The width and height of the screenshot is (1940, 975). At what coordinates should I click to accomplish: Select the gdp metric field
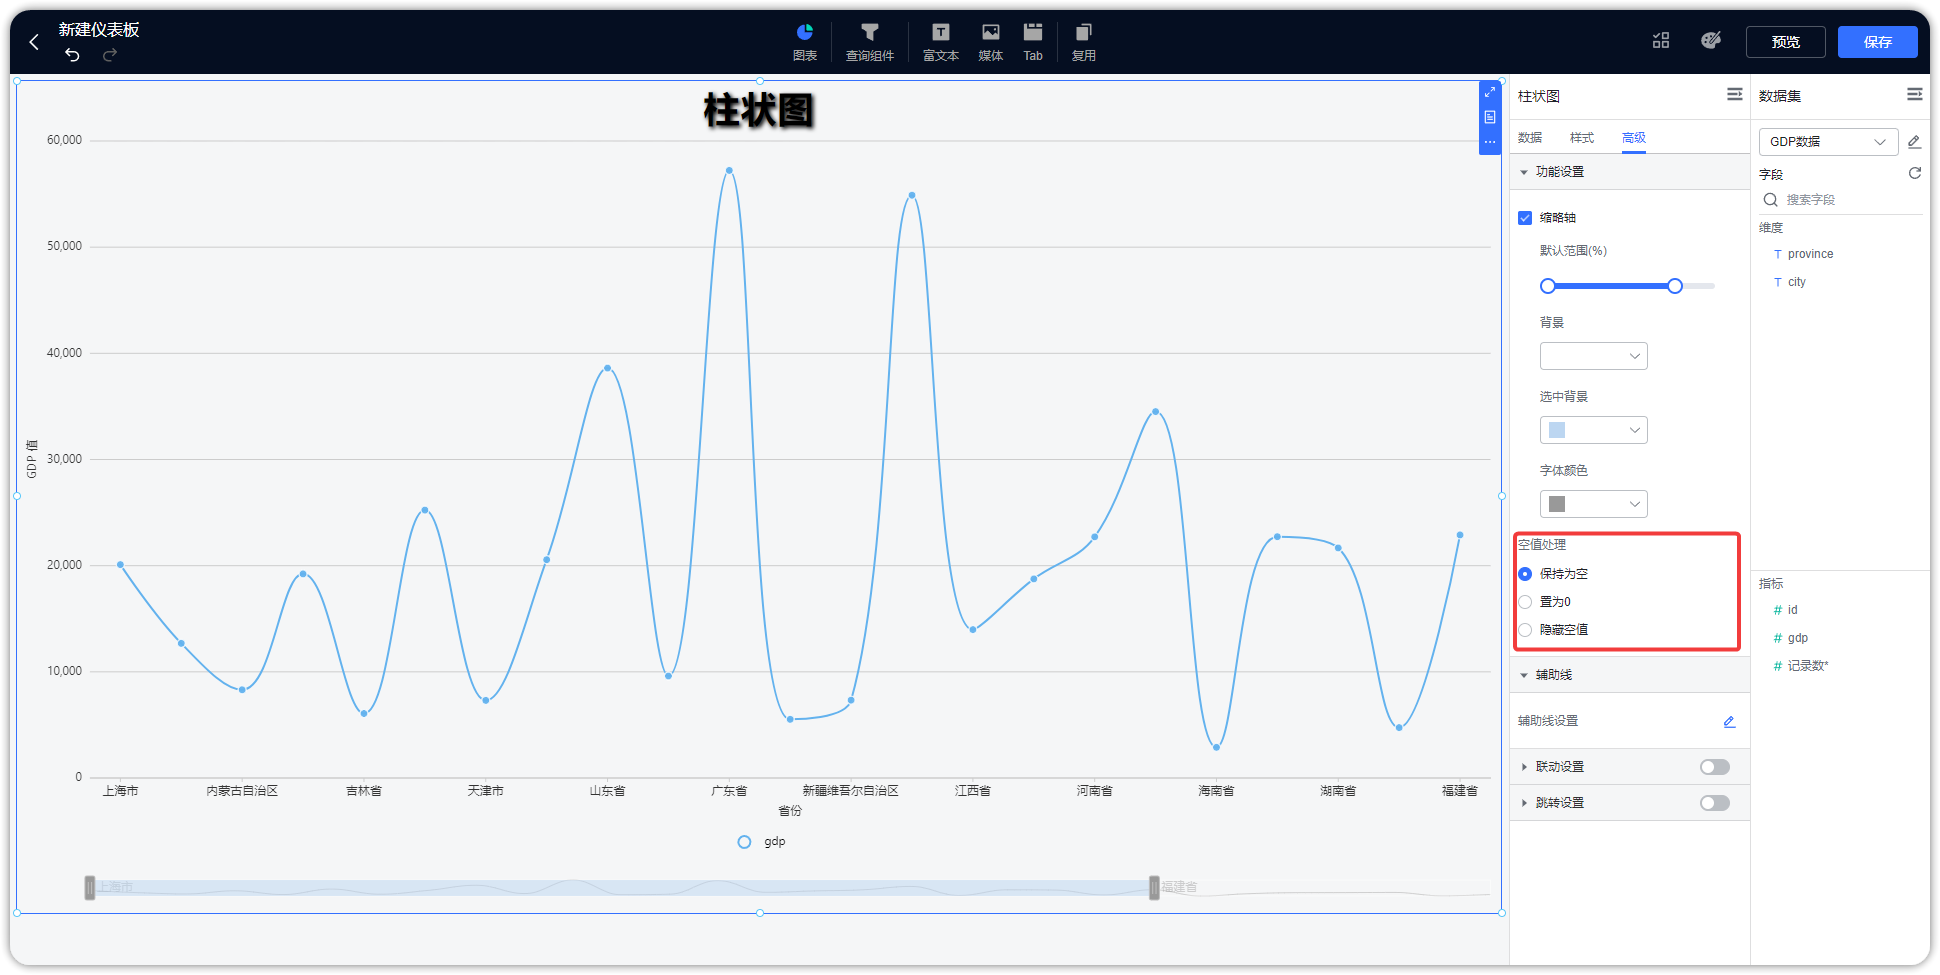1797,638
